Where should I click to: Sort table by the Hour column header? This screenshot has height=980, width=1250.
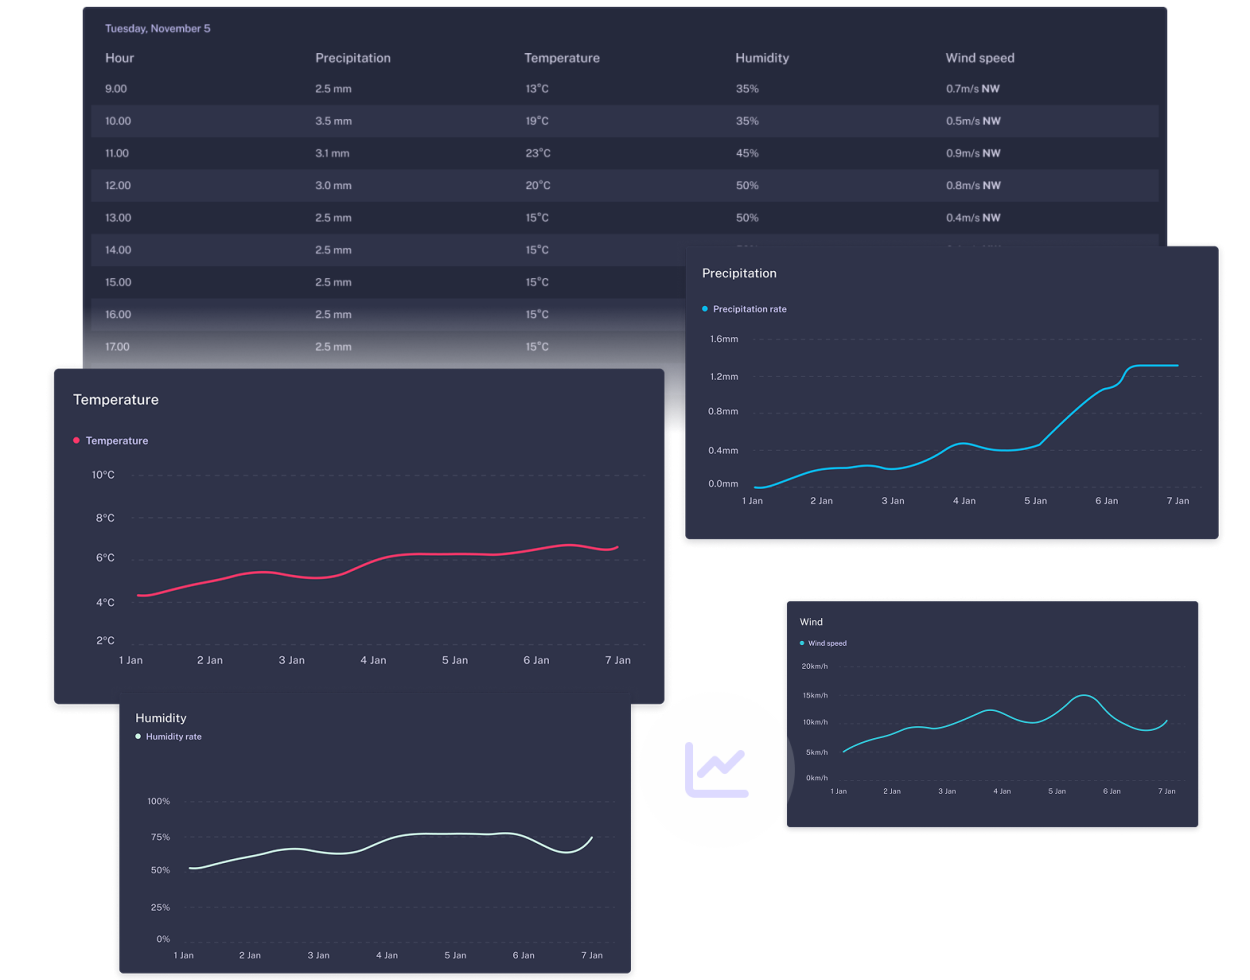(x=119, y=58)
